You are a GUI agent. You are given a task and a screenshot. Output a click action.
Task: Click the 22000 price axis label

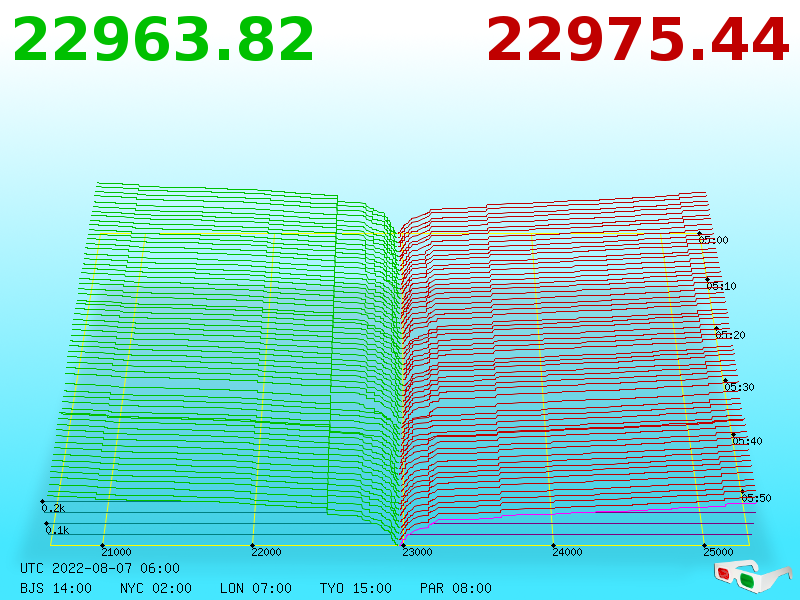tap(266, 552)
